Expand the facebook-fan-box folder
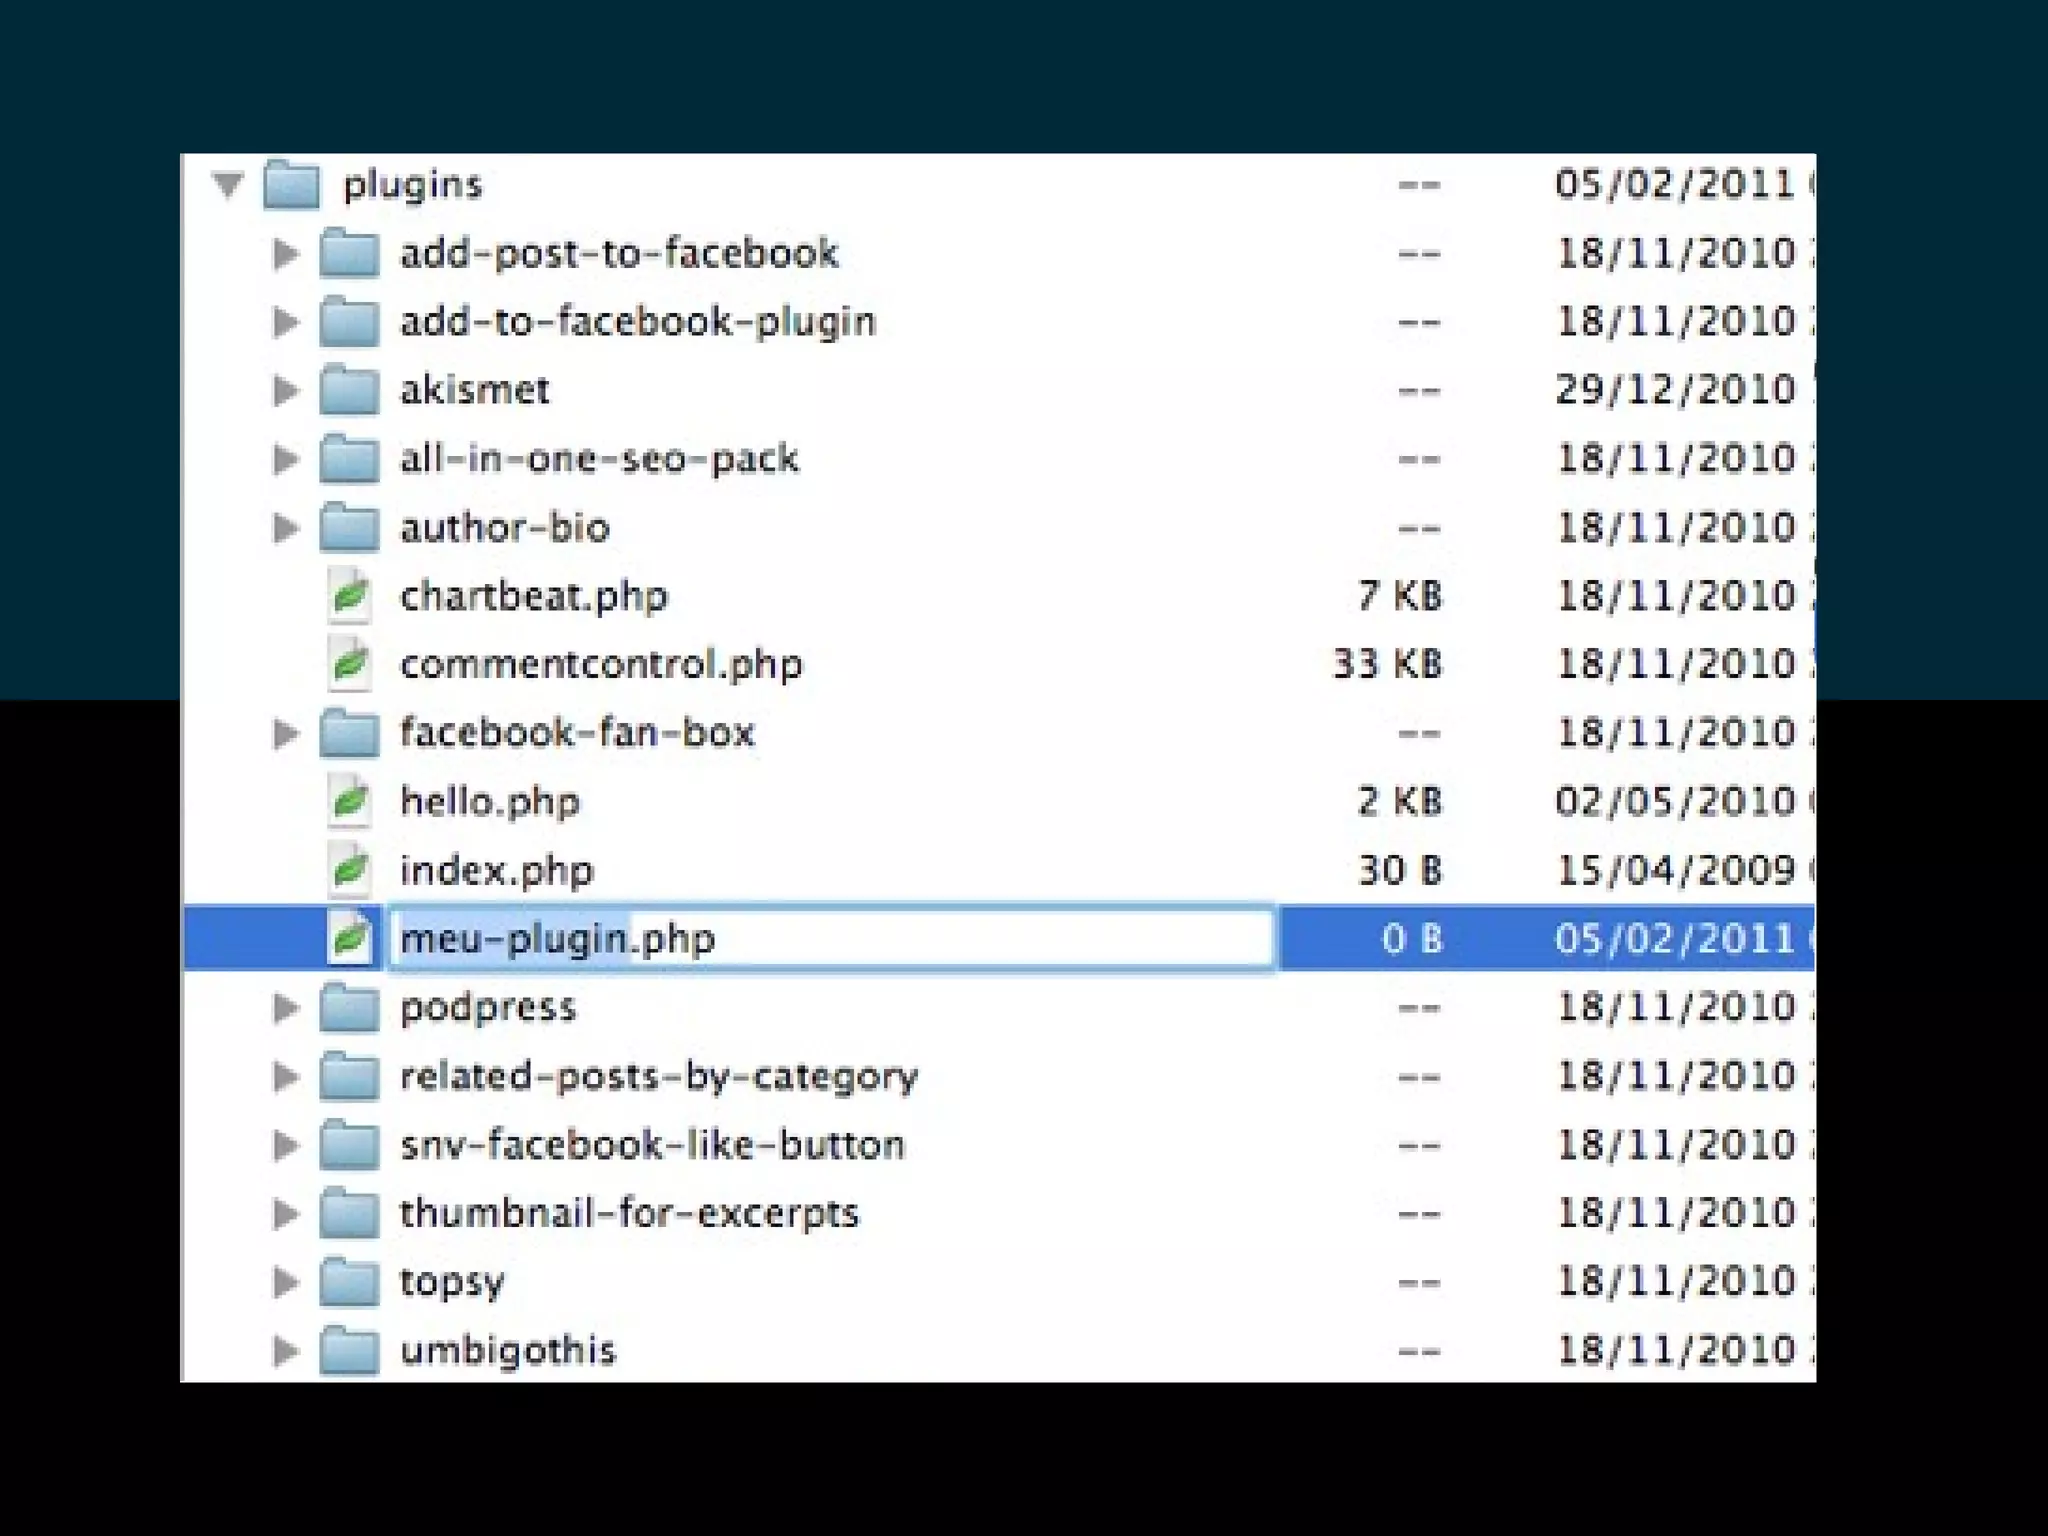Viewport: 2048px width, 1536px height. click(286, 734)
